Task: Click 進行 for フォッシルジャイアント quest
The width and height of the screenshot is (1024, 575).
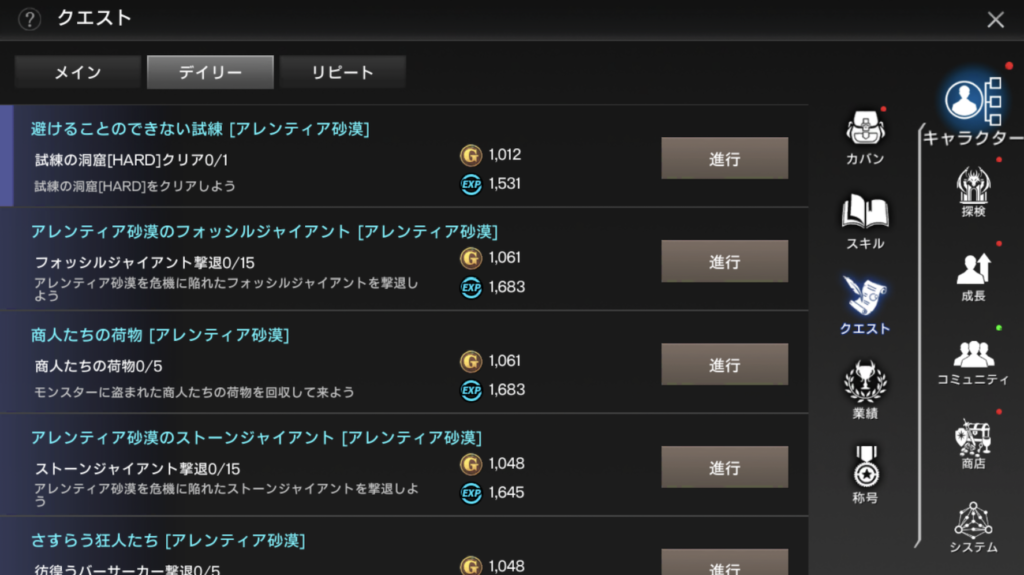Action: coord(724,261)
